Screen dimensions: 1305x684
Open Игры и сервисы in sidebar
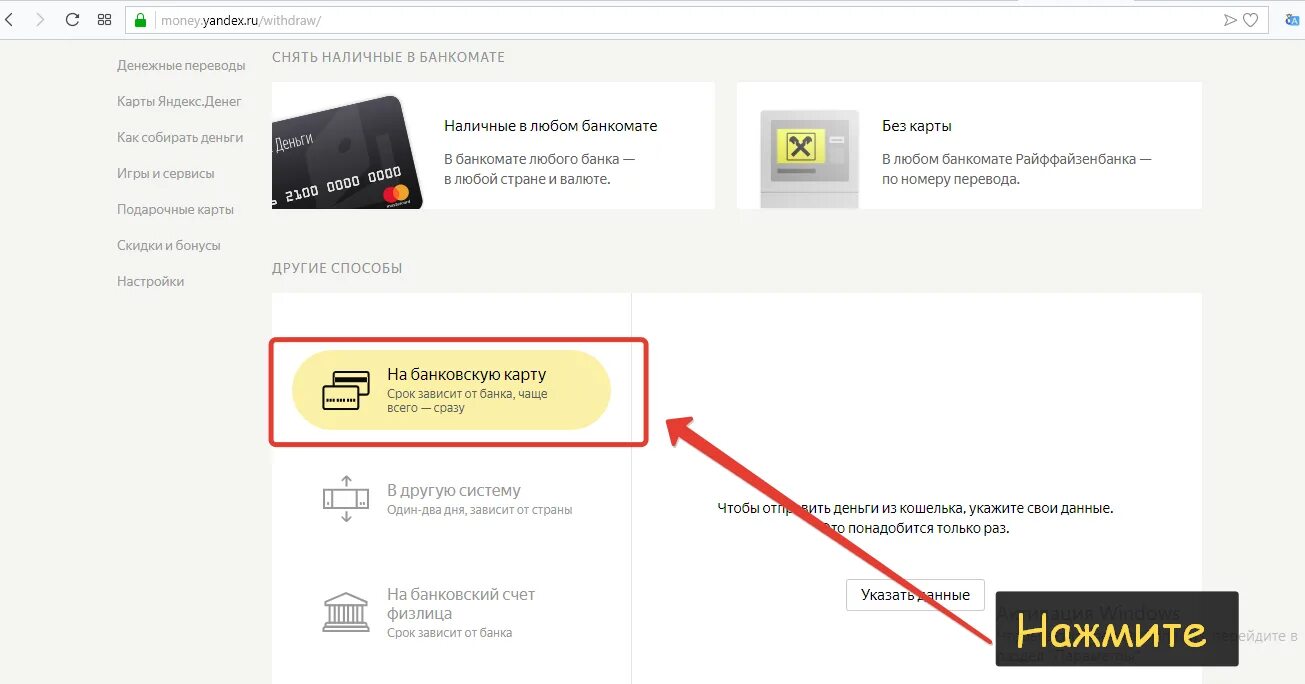click(166, 174)
